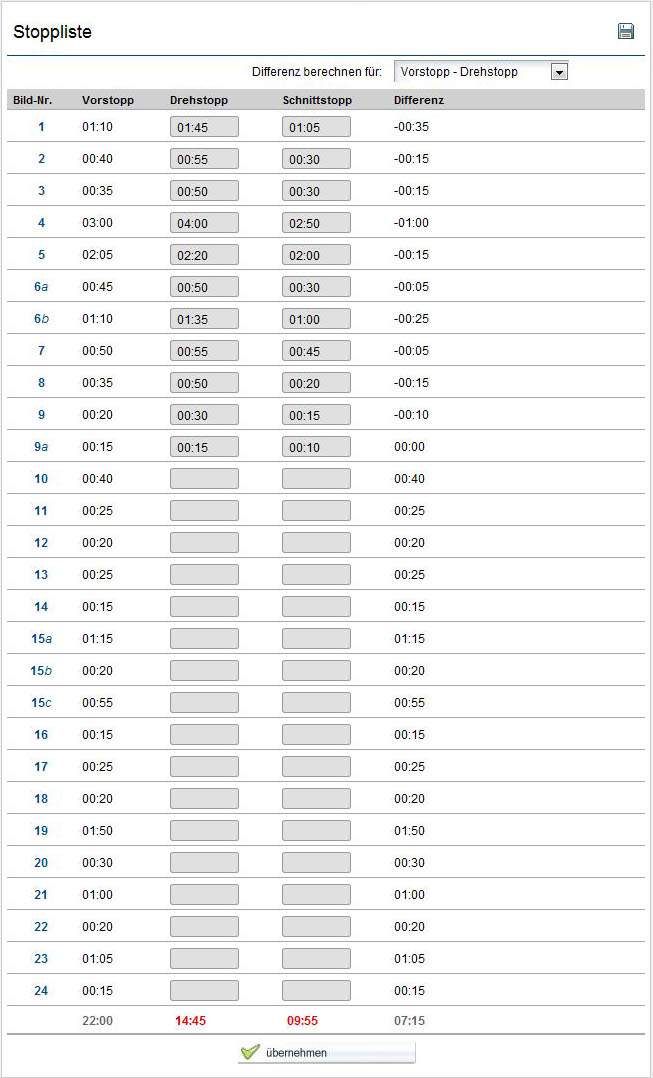Viewport: 653px width, 1078px height.
Task: Focus empty Schnittstopp field for Bild 10
Action: pos(316,478)
